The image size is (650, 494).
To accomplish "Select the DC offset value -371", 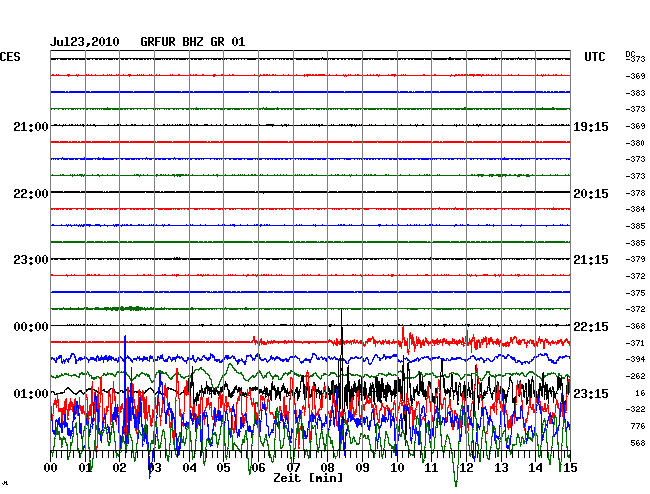I will click(x=635, y=343).
